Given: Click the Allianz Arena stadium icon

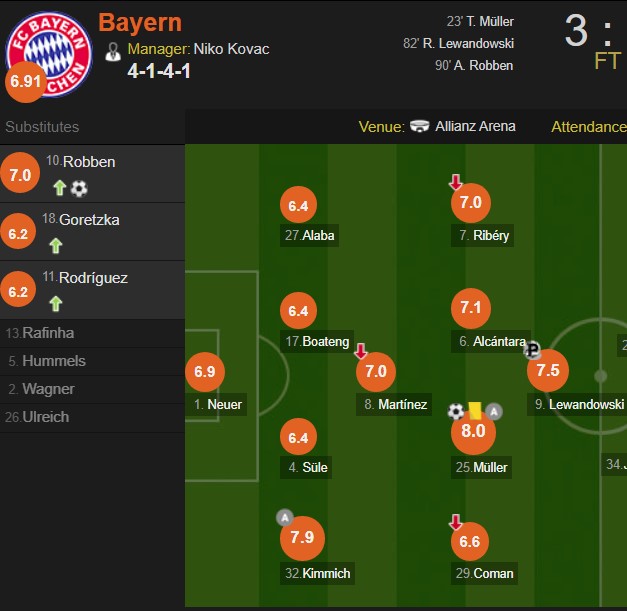Looking at the screenshot, I should tap(420, 127).
